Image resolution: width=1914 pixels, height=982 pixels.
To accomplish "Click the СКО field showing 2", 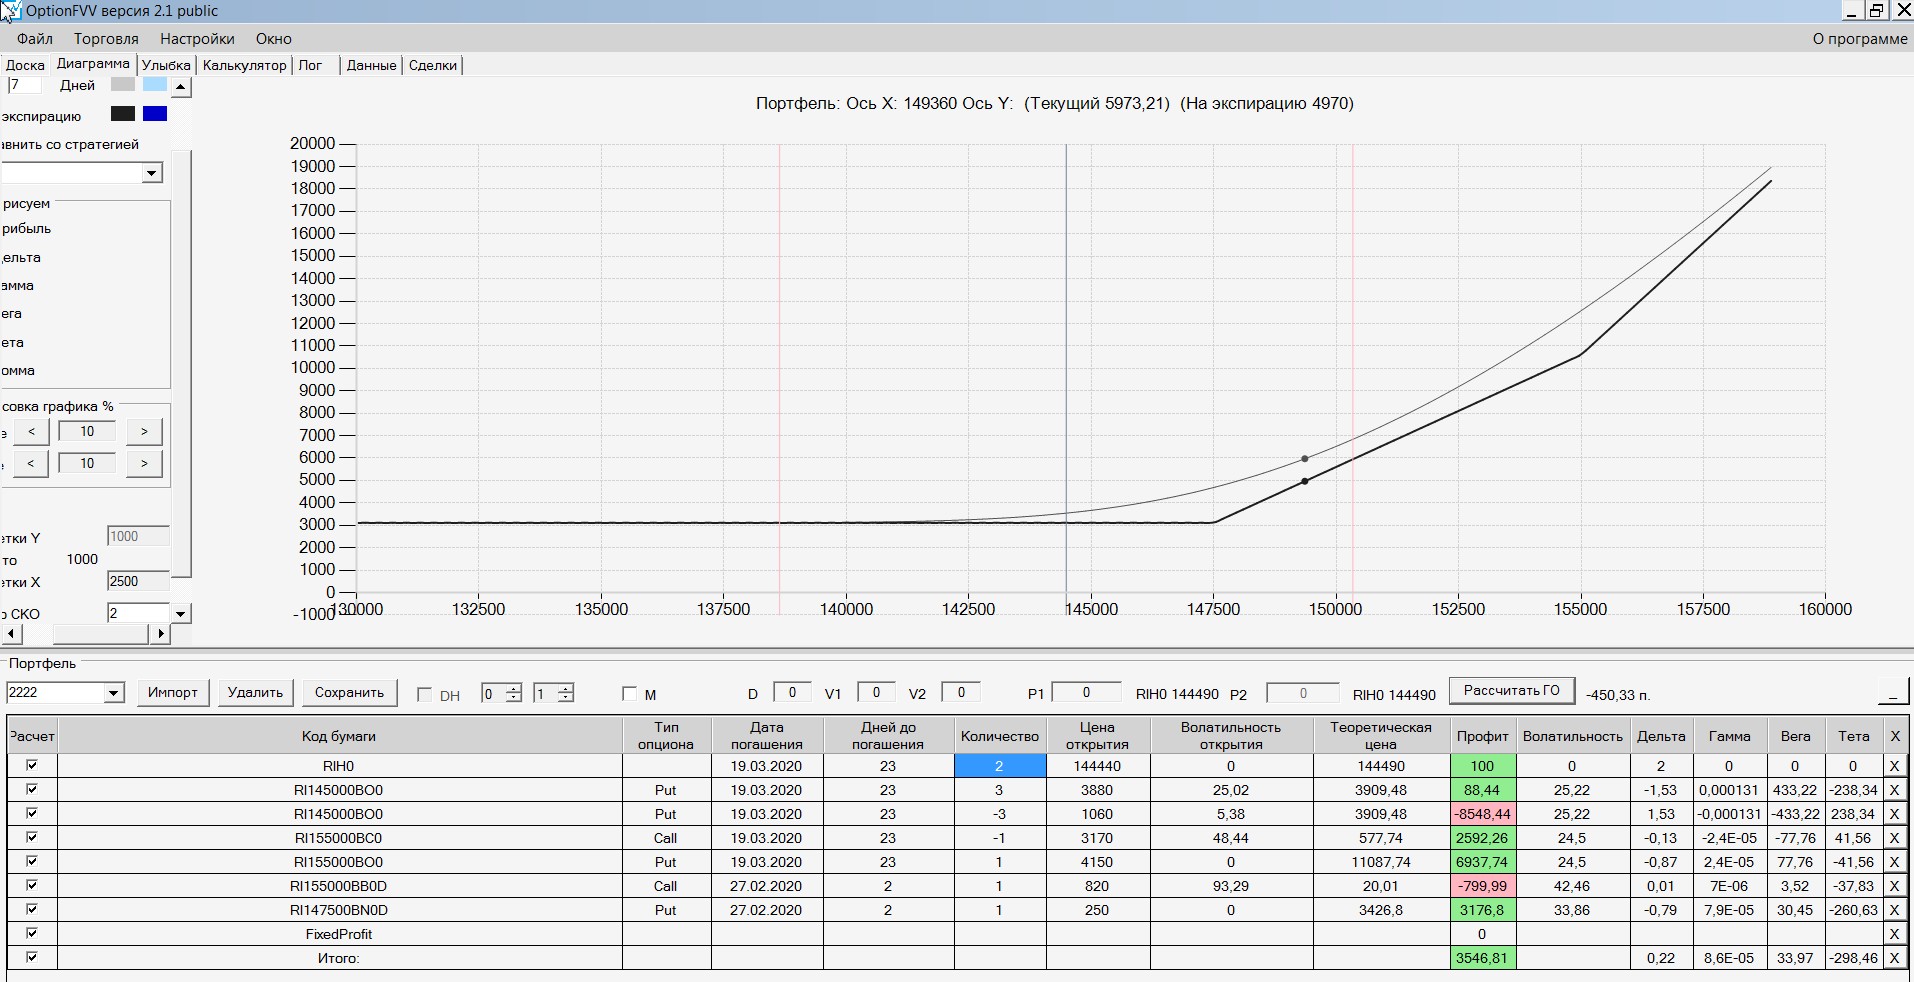I will click(x=139, y=613).
